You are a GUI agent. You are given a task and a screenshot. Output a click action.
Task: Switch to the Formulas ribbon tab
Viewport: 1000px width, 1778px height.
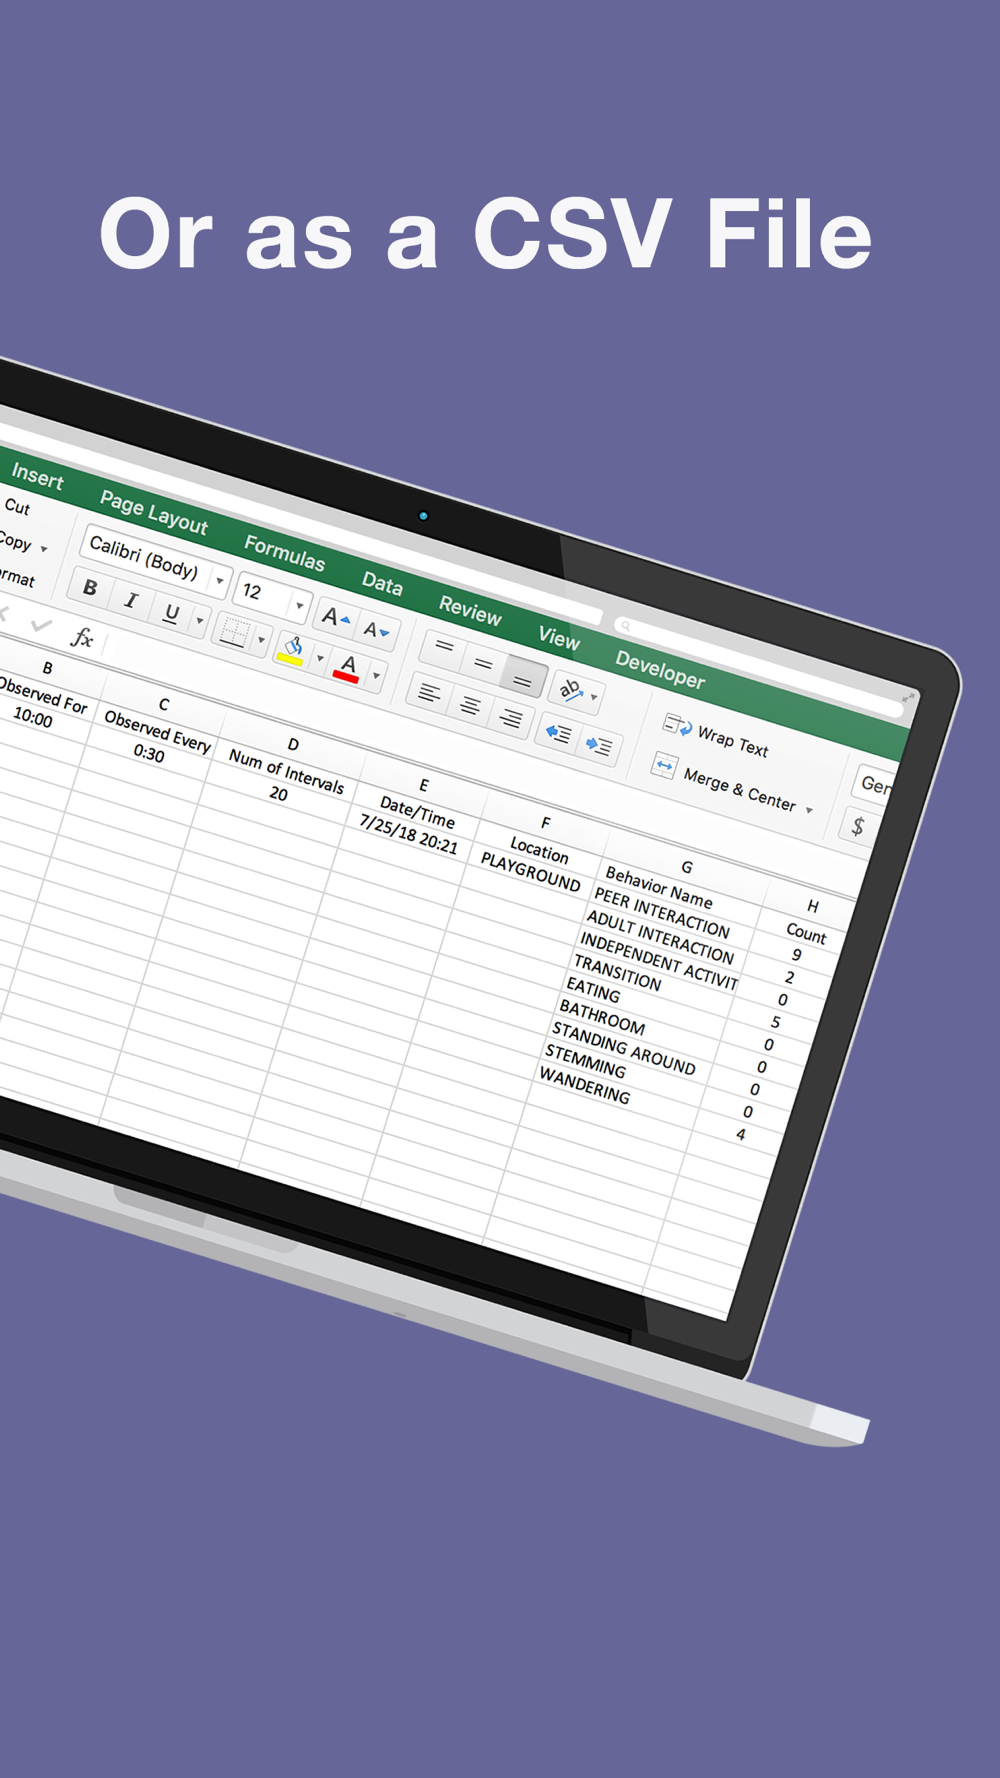(285, 553)
